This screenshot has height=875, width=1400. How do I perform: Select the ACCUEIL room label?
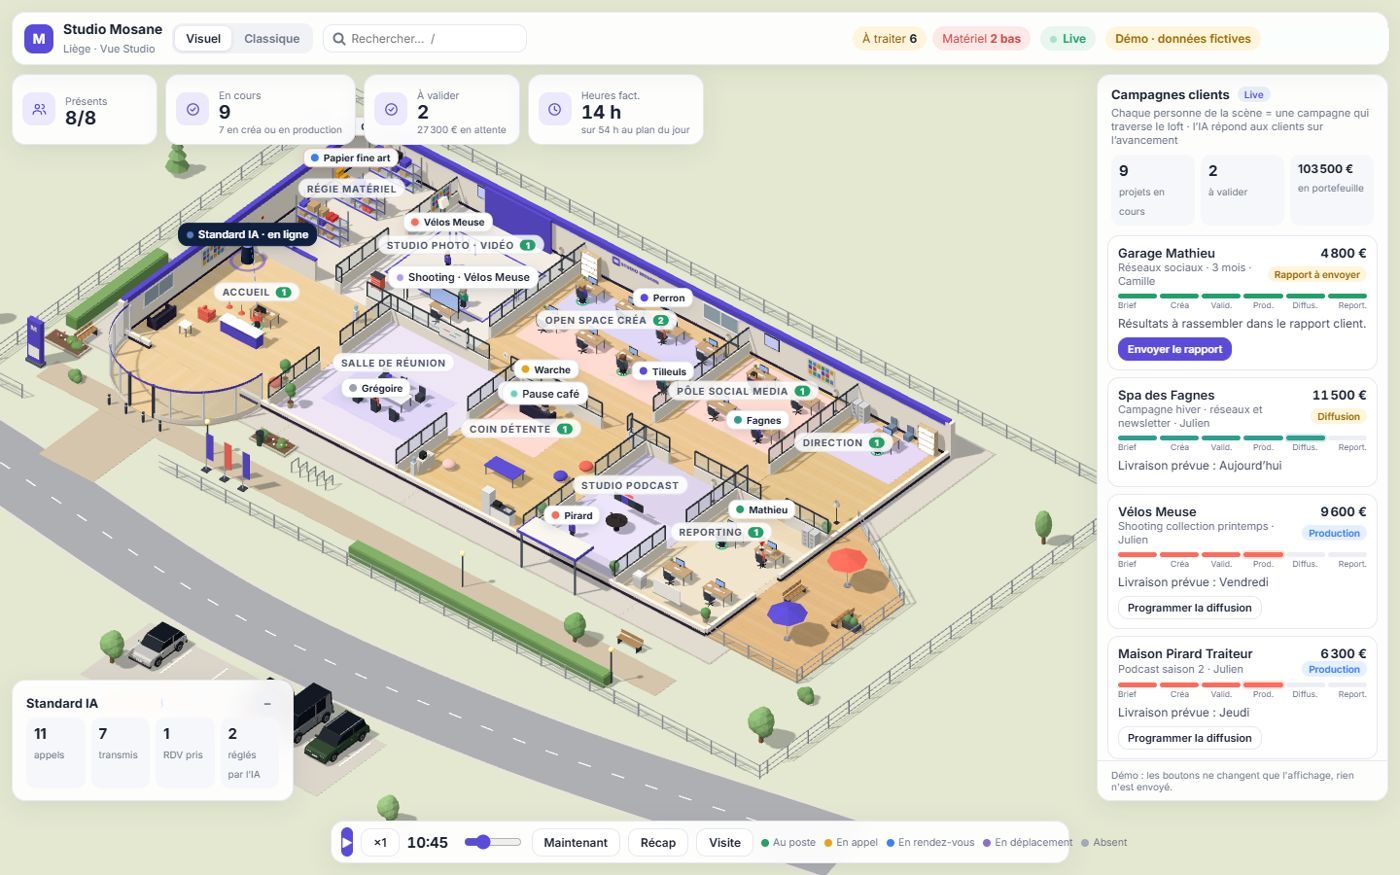pyautogui.click(x=256, y=292)
